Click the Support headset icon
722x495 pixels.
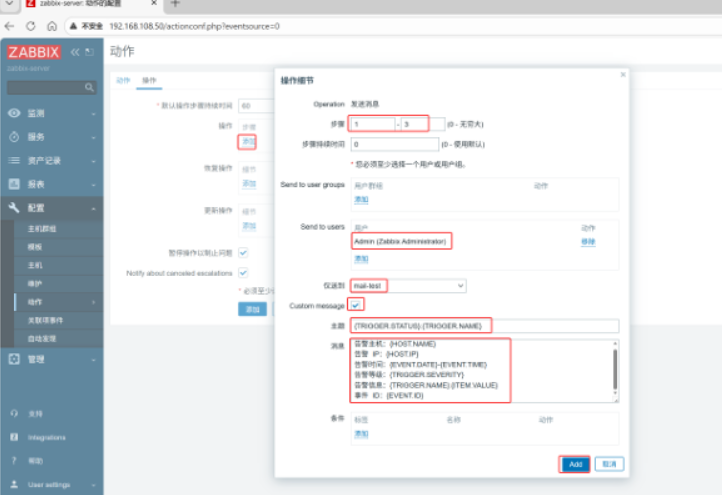[14, 413]
